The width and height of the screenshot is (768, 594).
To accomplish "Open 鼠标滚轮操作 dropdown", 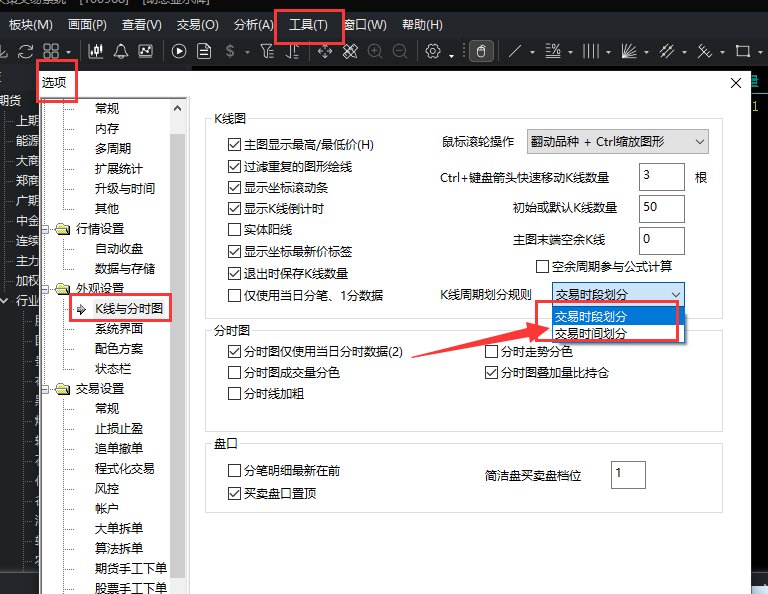I will [618, 142].
